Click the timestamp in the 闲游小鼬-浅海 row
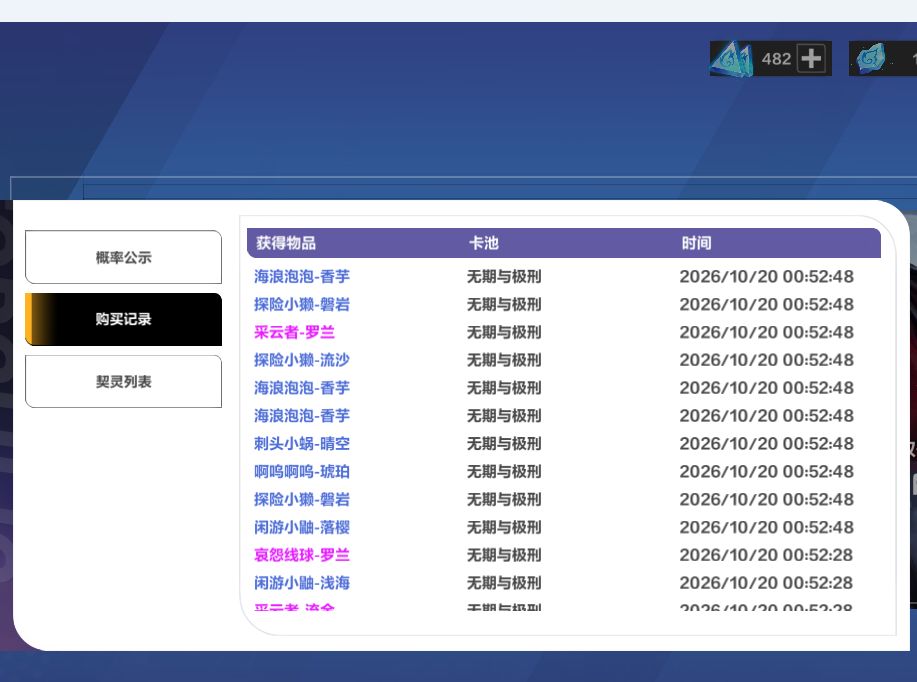The image size is (917, 682). click(766, 583)
